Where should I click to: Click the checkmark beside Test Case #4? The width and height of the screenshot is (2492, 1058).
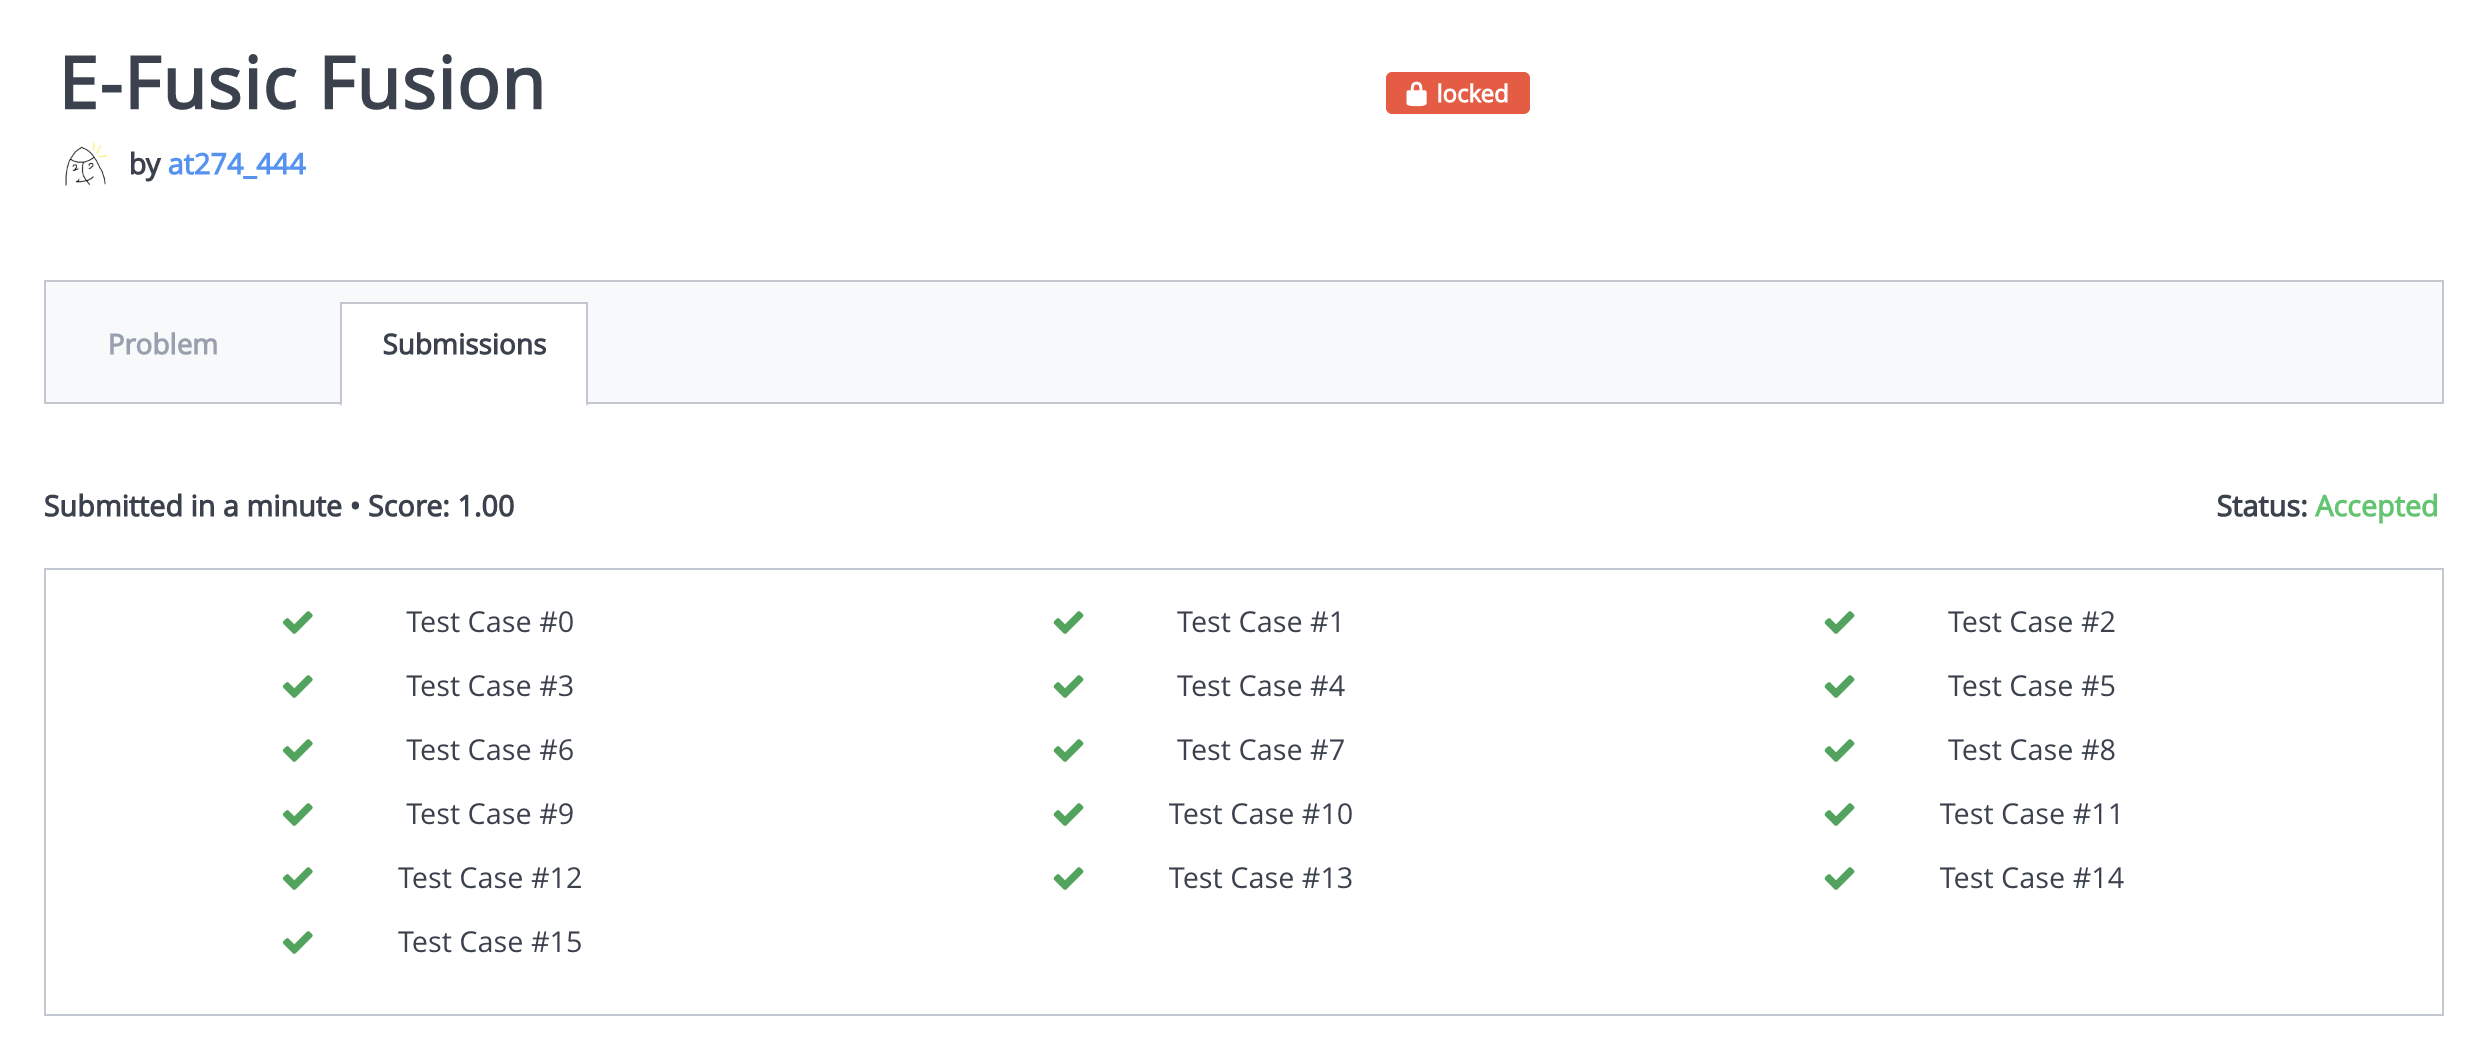[1069, 687]
